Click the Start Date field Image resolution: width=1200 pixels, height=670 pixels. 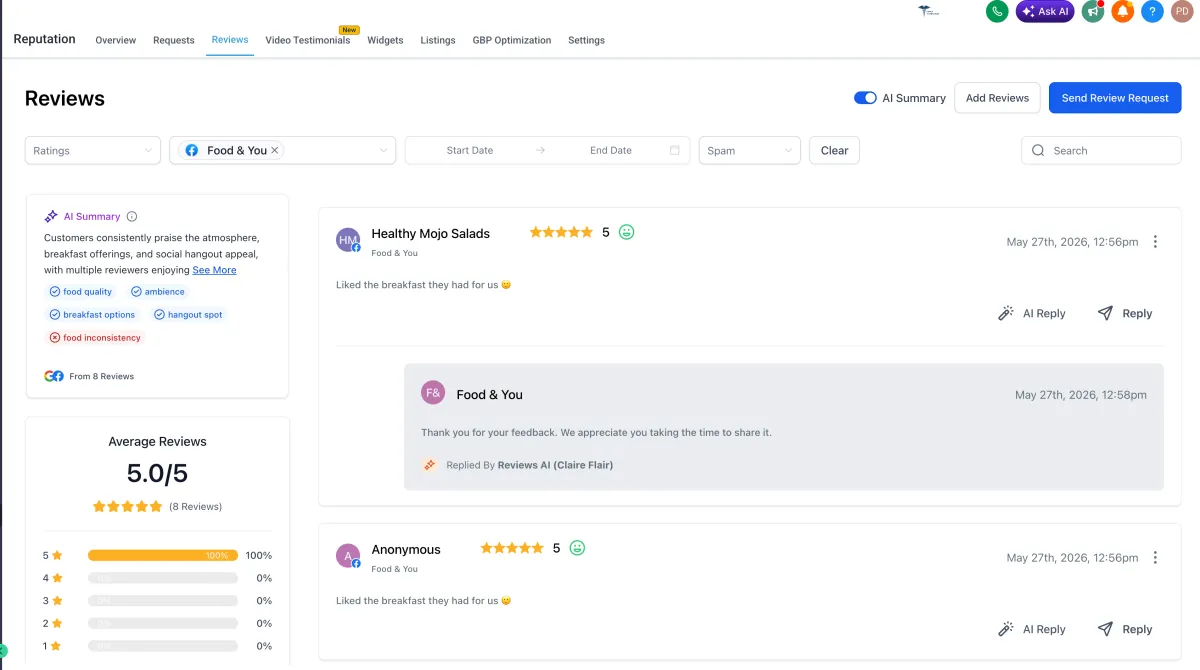470,151
